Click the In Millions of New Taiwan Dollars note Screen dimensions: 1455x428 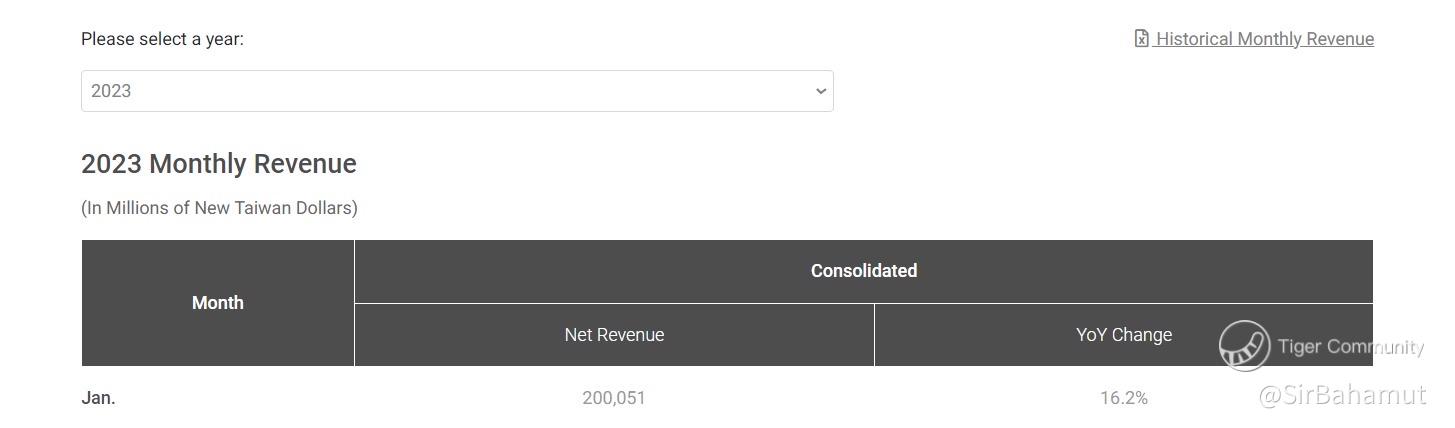(219, 208)
